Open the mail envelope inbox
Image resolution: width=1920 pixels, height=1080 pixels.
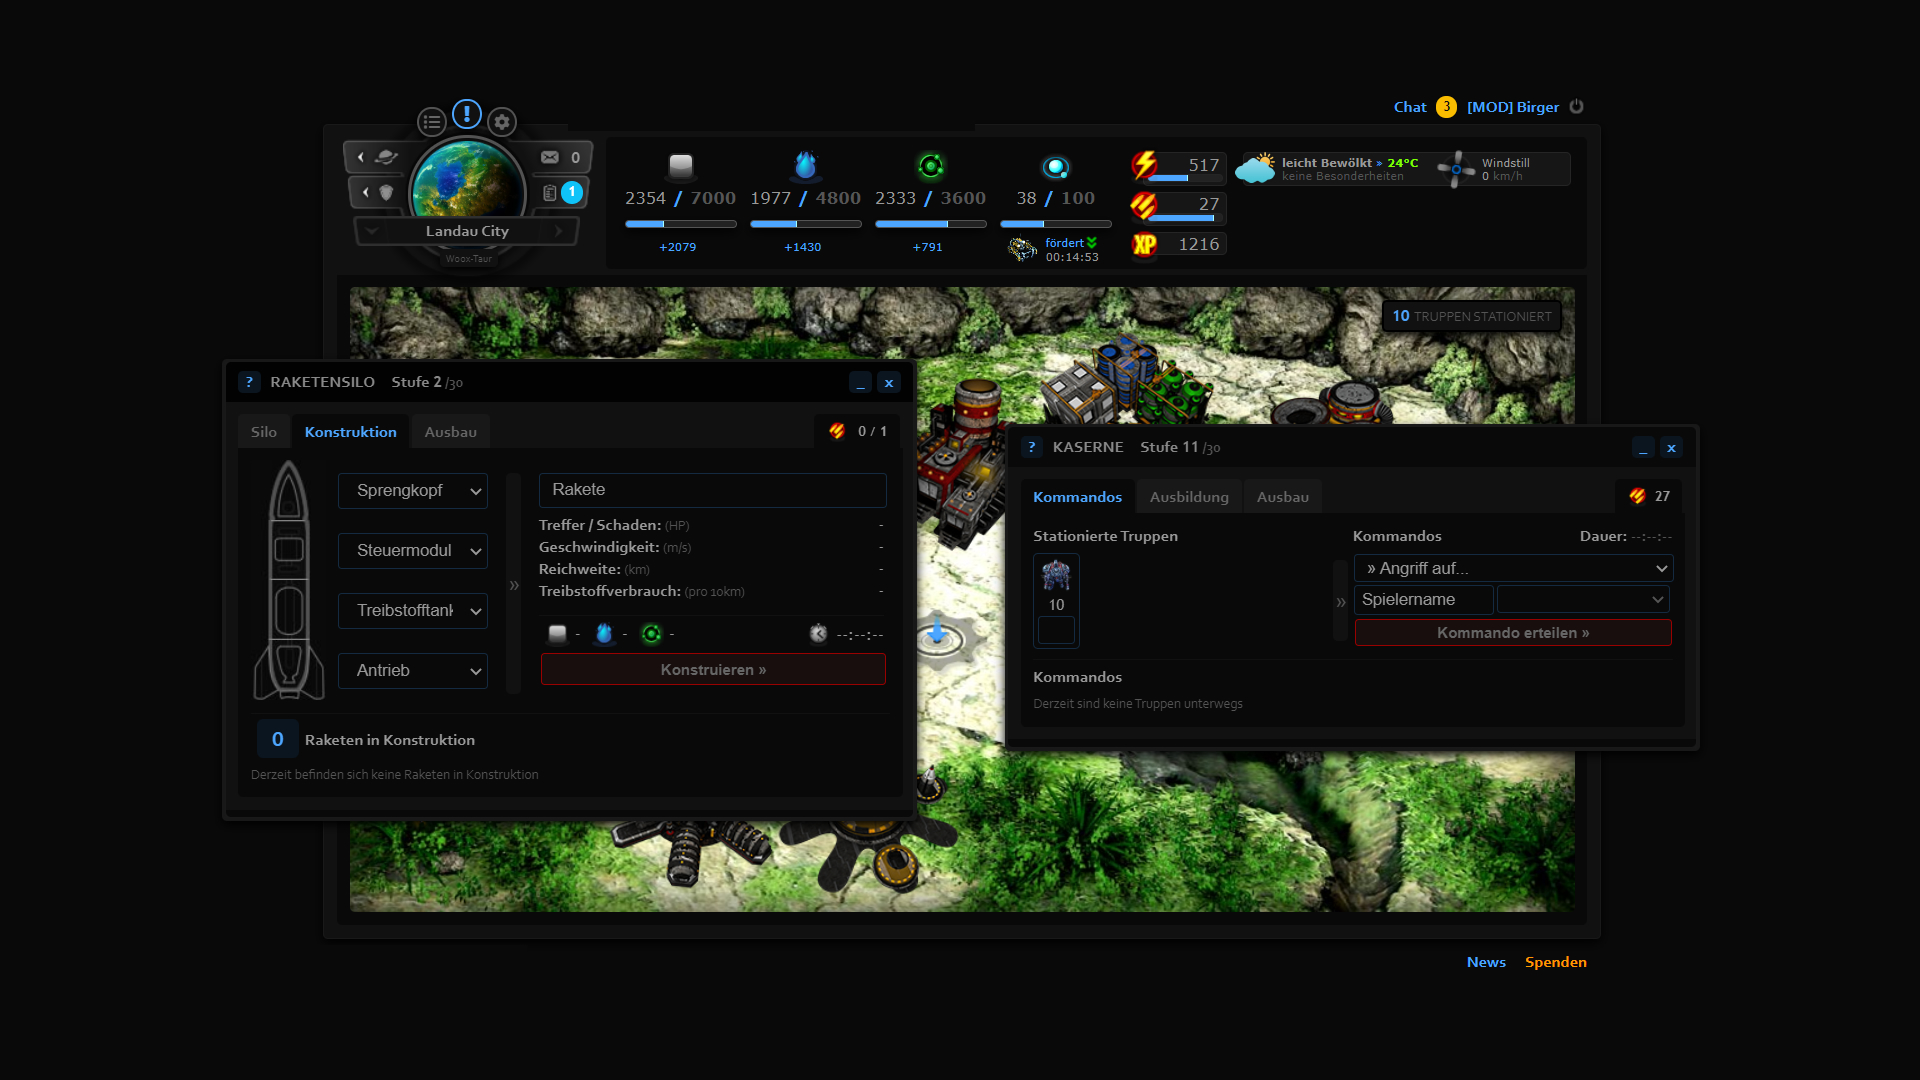coord(550,157)
